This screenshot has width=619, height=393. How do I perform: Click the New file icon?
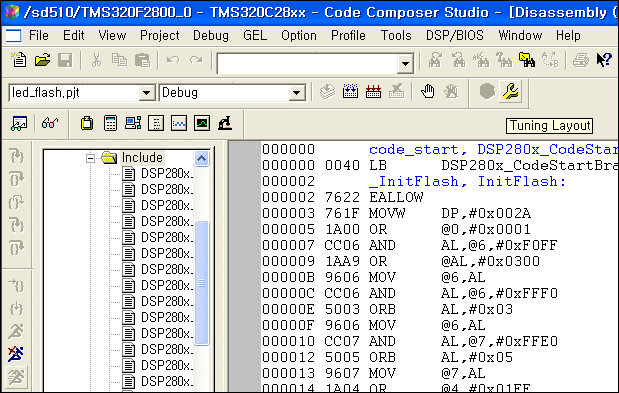click(x=18, y=60)
